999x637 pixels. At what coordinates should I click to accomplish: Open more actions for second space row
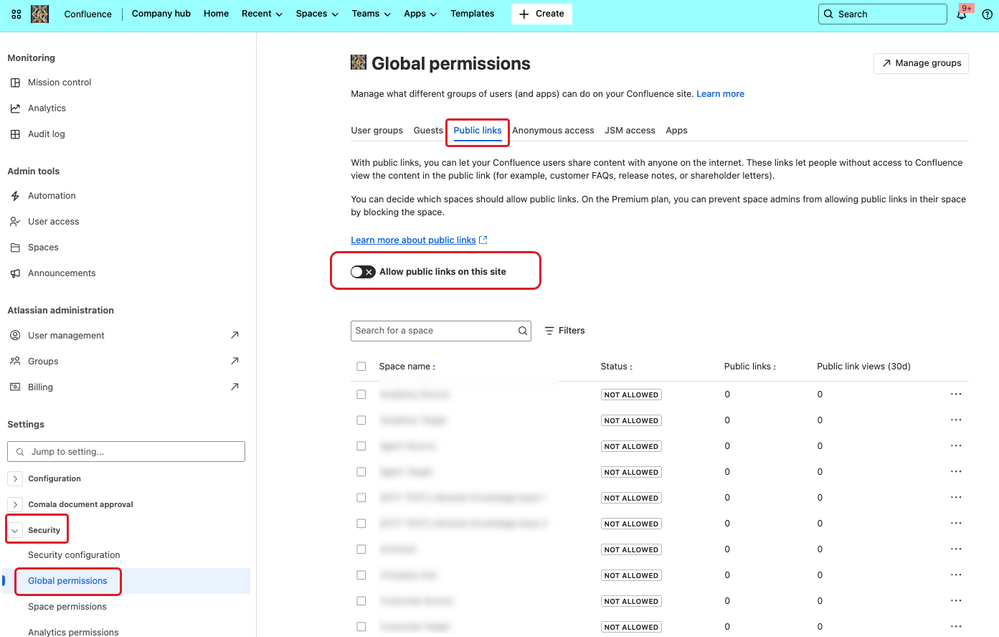(956, 420)
